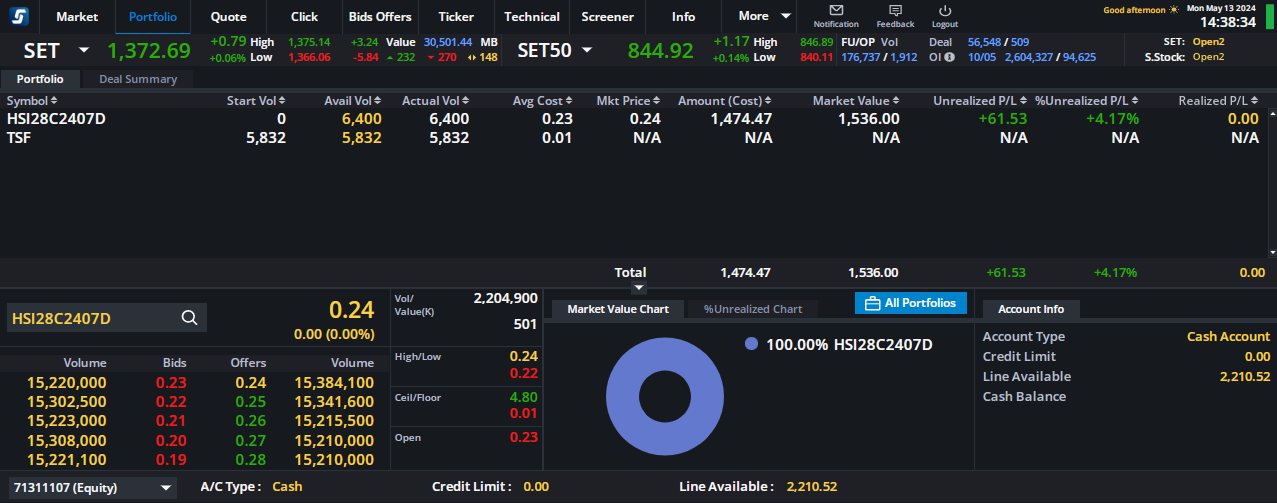Switch to the %Unrealized Chart tab
Image resolution: width=1277 pixels, height=503 pixels.
point(752,309)
